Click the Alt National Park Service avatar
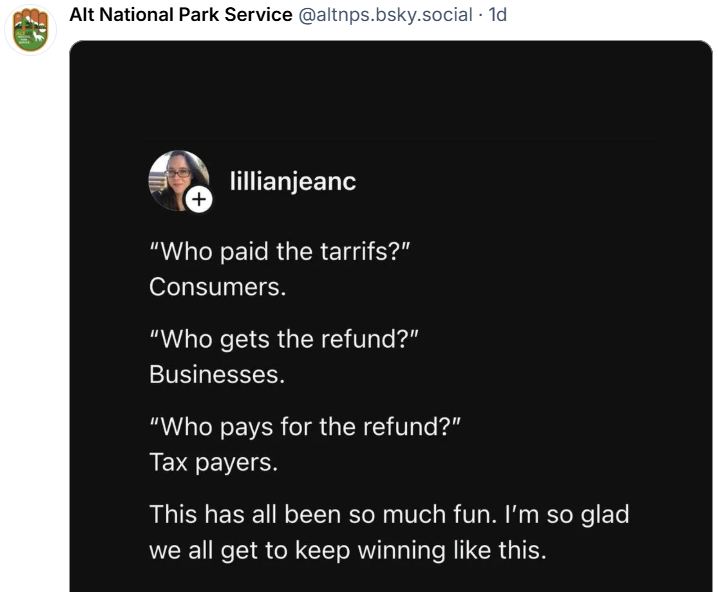The height and width of the screenshot is (592, 718). point(31,29)
